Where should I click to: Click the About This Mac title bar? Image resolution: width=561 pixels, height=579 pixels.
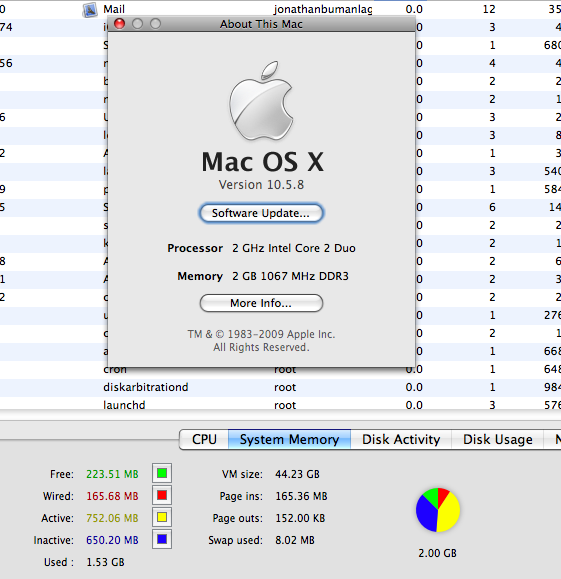coord(261,24)
